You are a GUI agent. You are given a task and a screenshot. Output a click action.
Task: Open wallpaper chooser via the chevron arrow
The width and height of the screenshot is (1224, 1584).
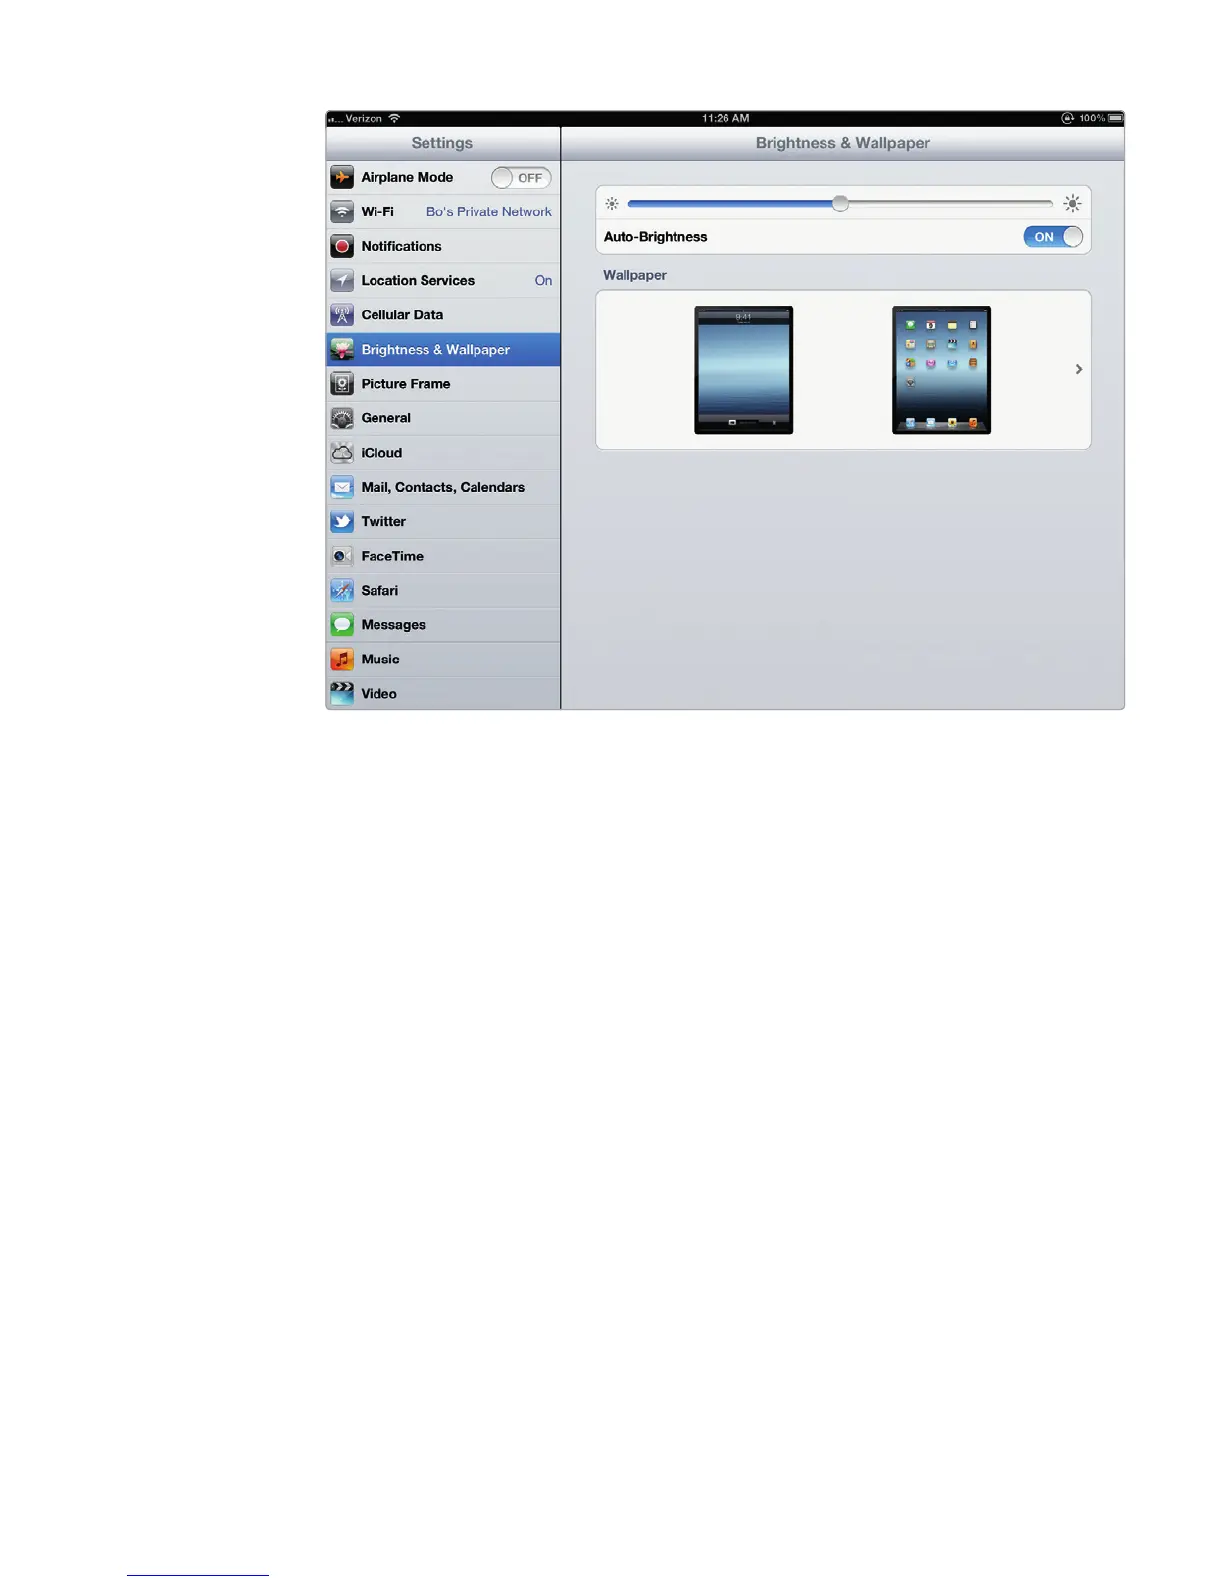coord(1078,370)
